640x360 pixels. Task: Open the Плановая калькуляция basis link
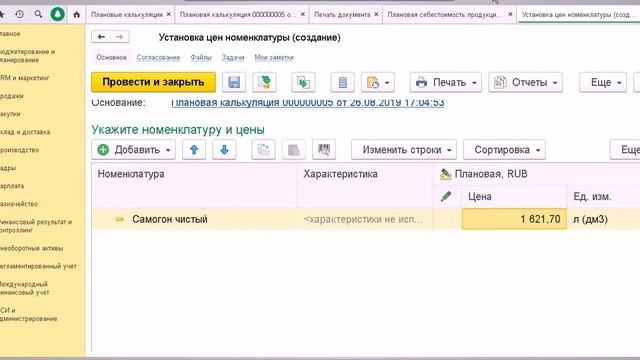tap(307, 102)
